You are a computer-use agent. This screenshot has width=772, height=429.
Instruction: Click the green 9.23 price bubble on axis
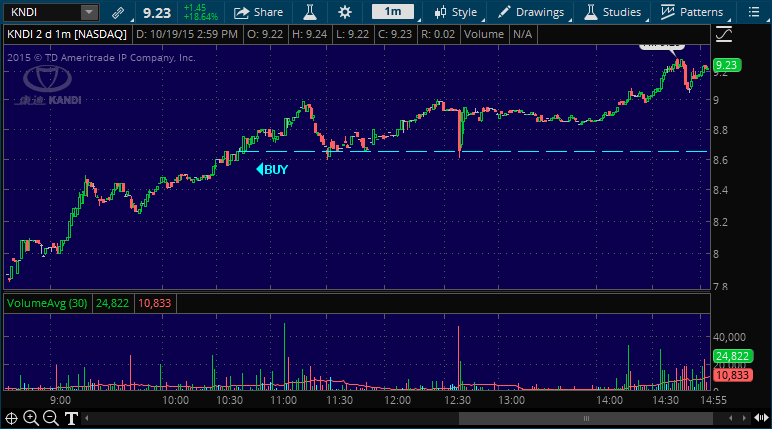tap(727, 65)
